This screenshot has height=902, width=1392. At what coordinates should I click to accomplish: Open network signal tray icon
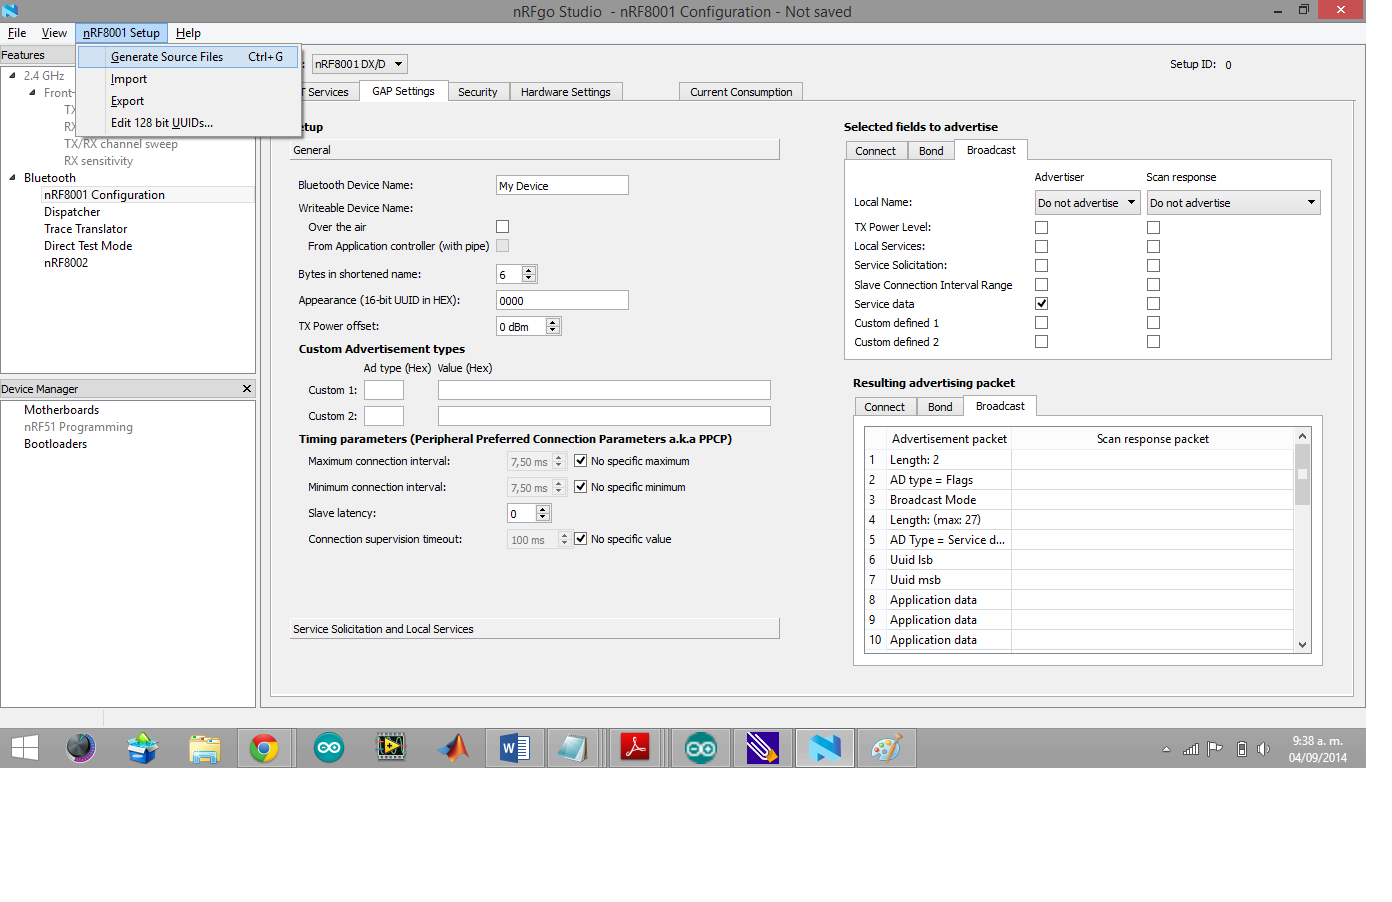(x=1191, y=749)
